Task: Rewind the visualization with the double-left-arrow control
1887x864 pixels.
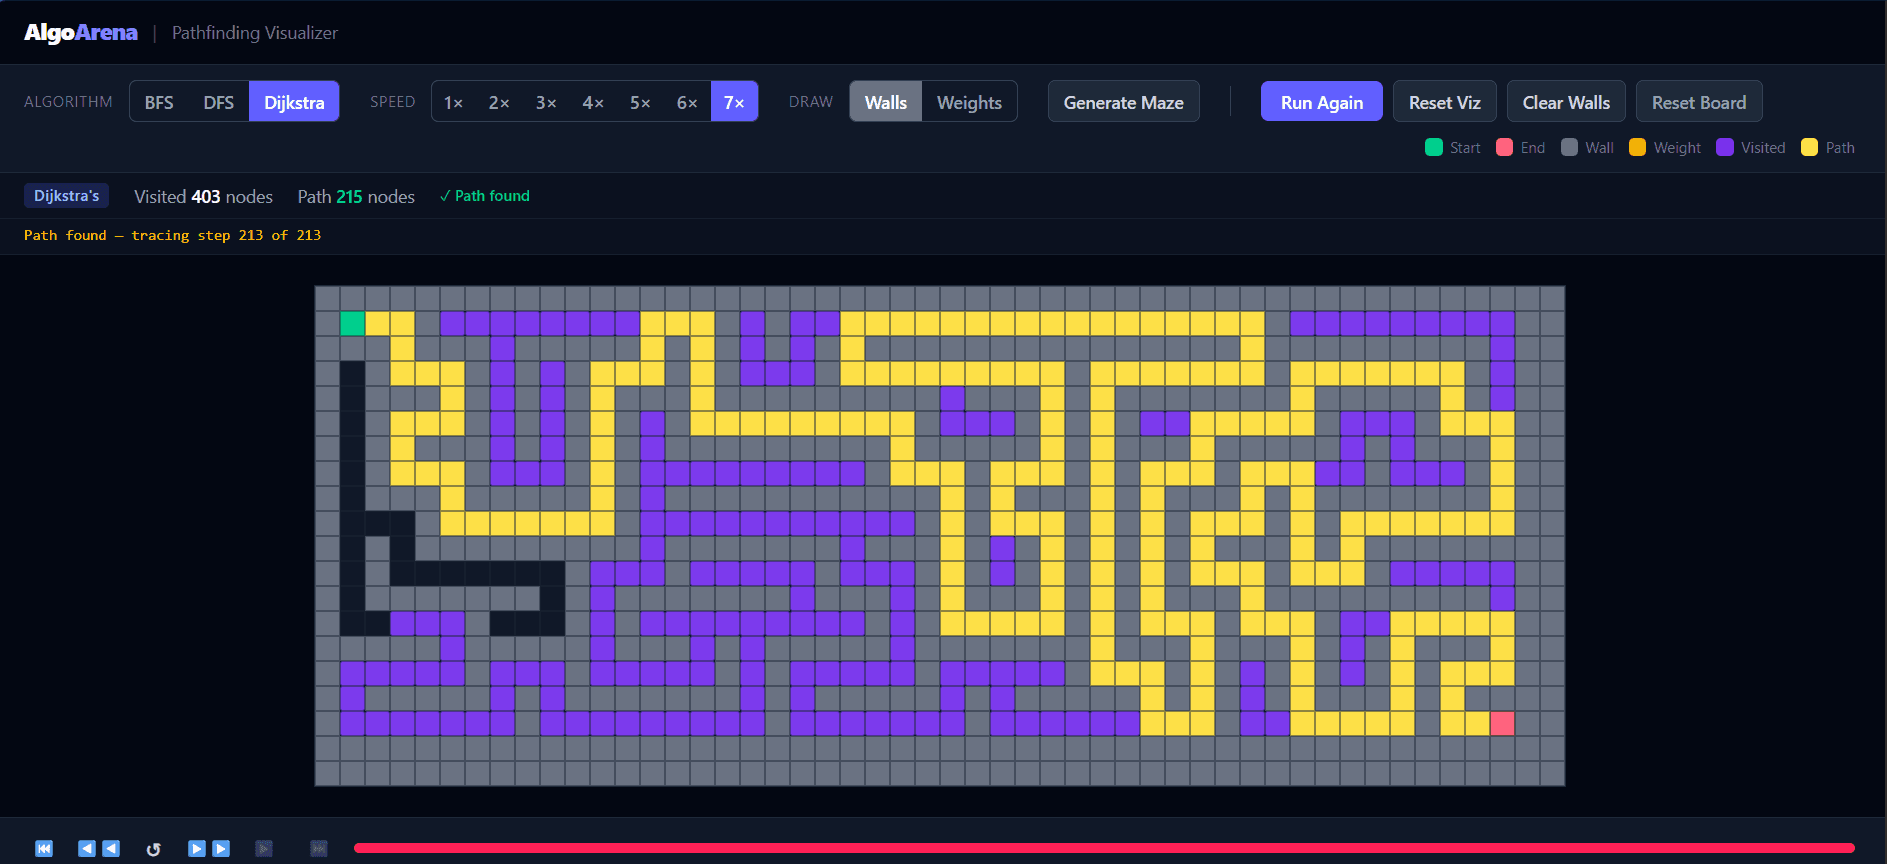Action: [99, 848]
